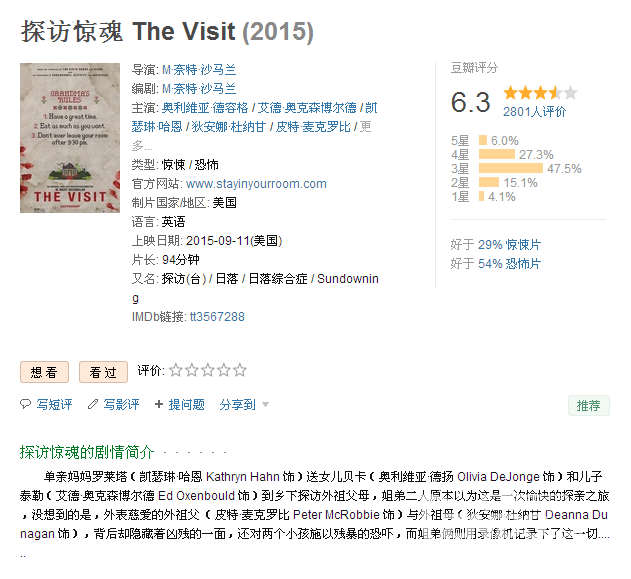631x579 pixels.
Task: Click the pencil icon for 写影评
Action: (93, 405)
